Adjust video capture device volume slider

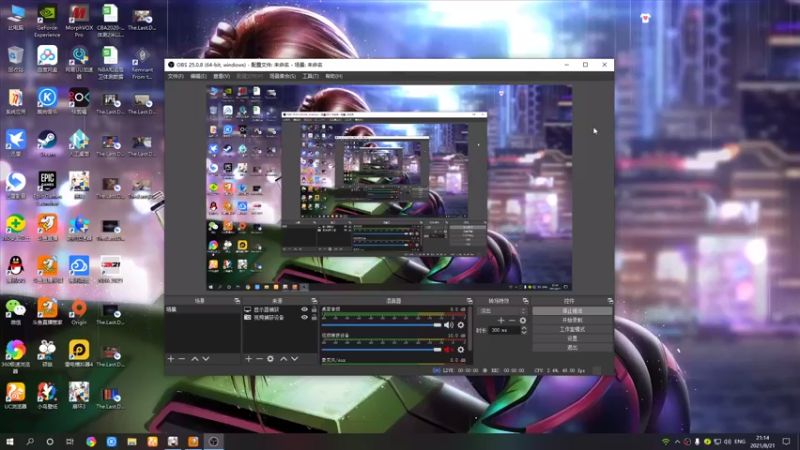[x=381, y=349]
